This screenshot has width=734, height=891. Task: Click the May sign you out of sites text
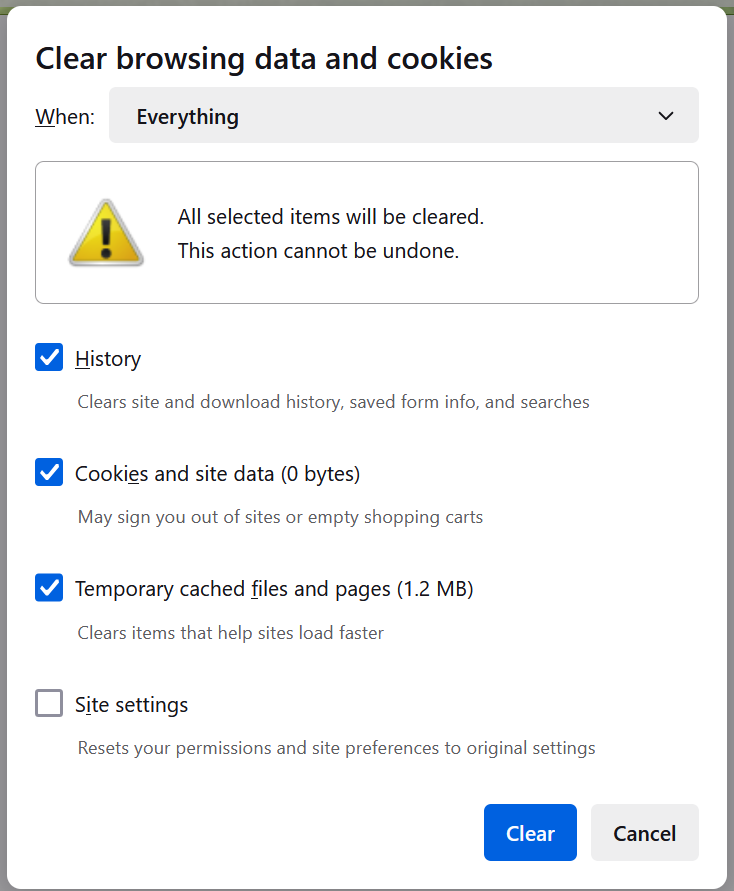pos(280,517)
